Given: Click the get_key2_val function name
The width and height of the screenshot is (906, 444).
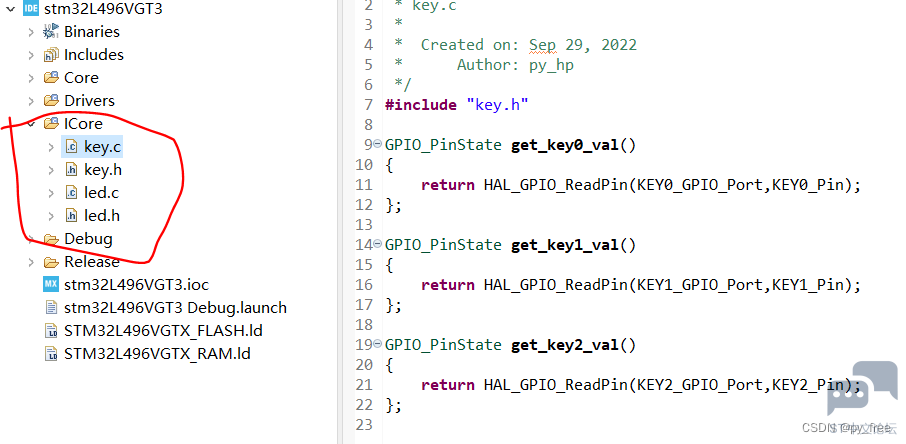Looking at the screenshot, I should 565,345.
